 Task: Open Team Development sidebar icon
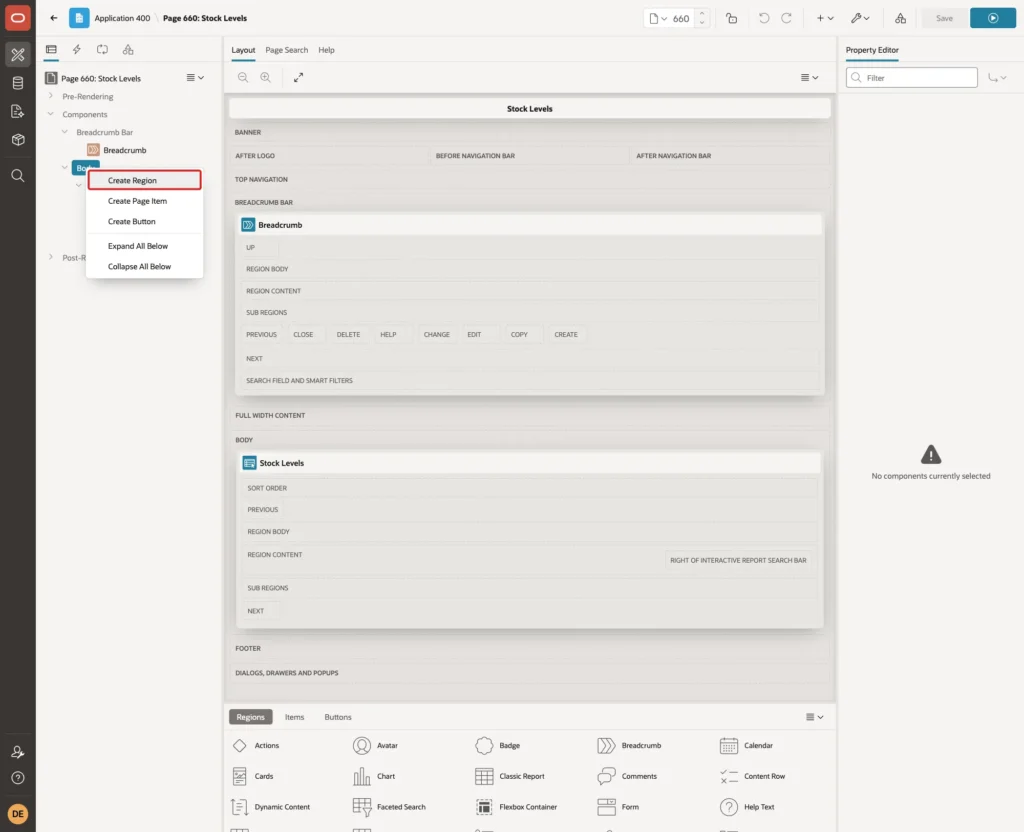pos(18,112)
